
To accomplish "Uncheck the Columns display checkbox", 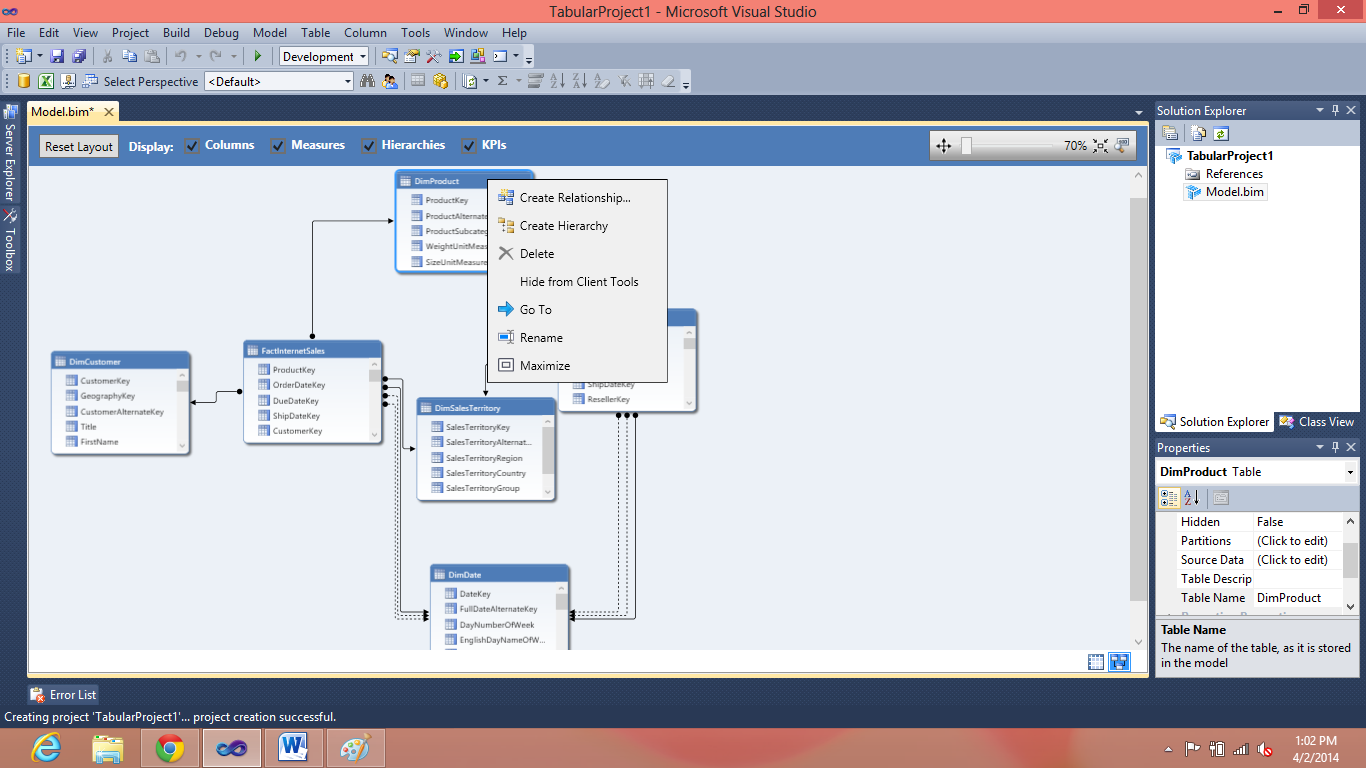I will [x=192, y=146].
